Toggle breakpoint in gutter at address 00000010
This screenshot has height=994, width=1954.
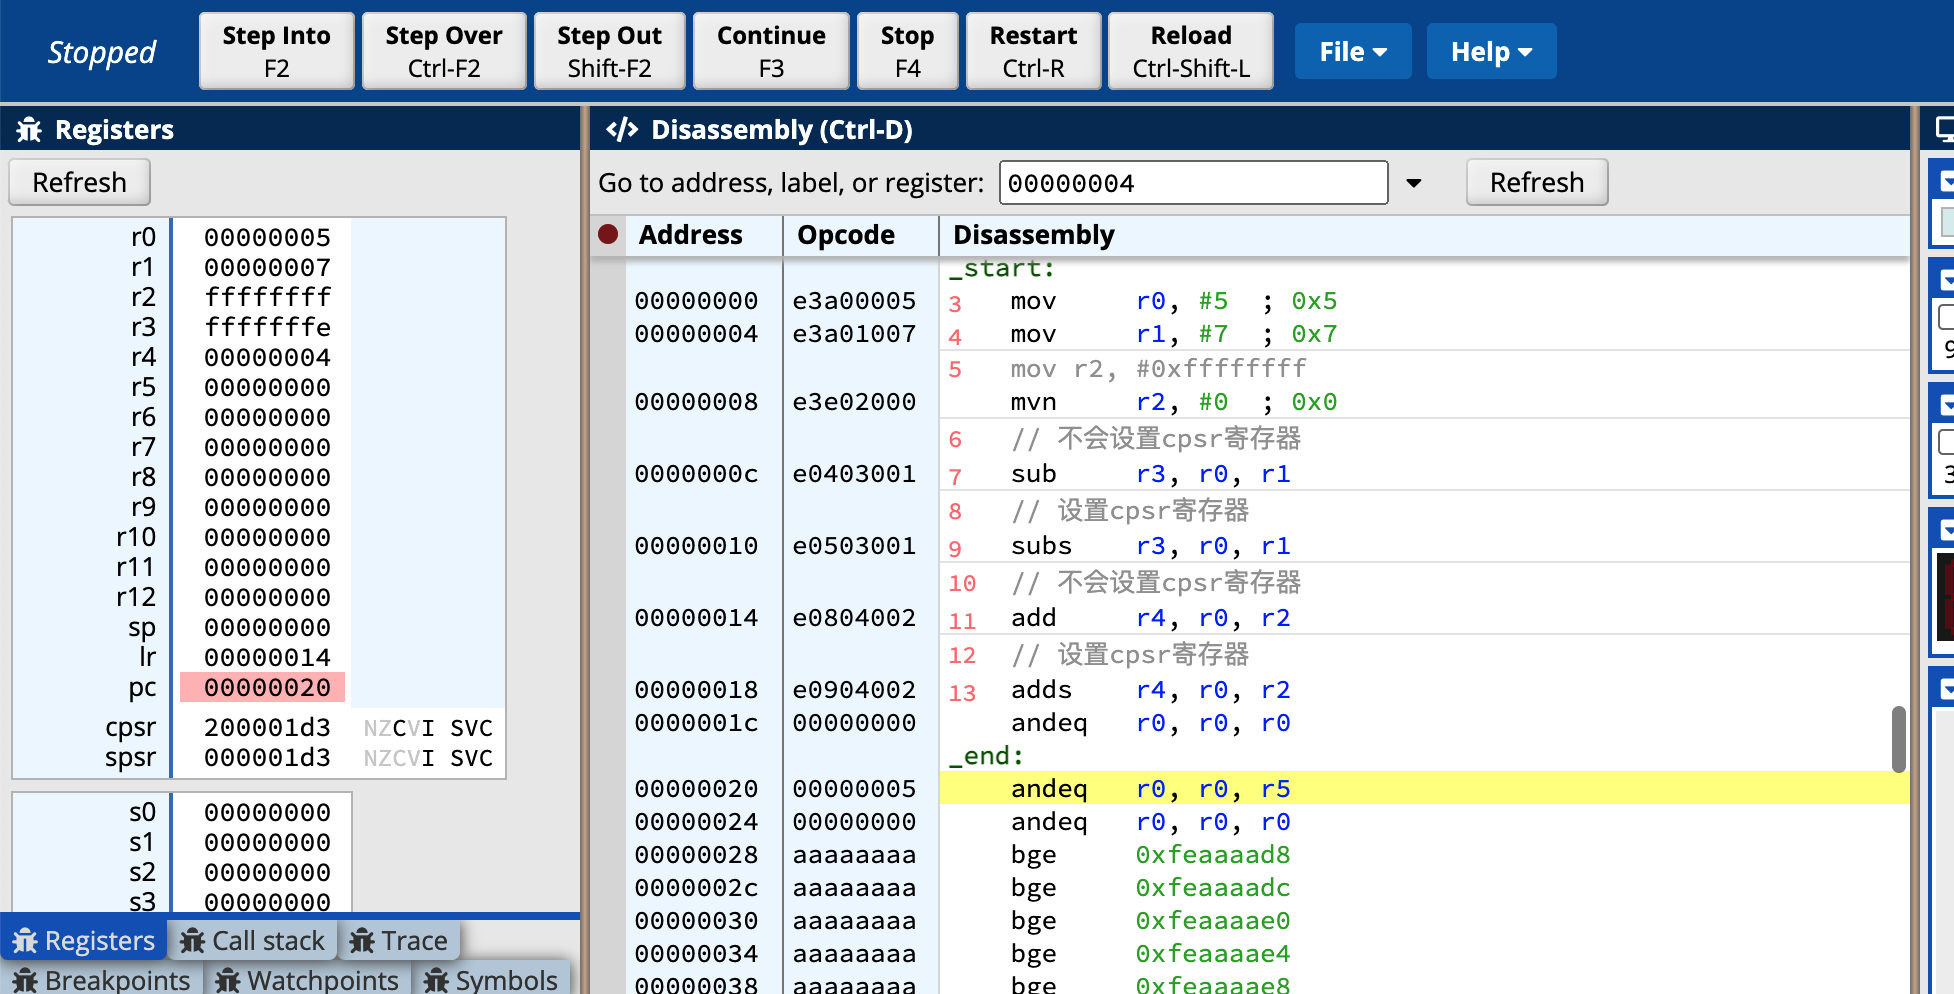pyautogui.click(x=608, y=546)
